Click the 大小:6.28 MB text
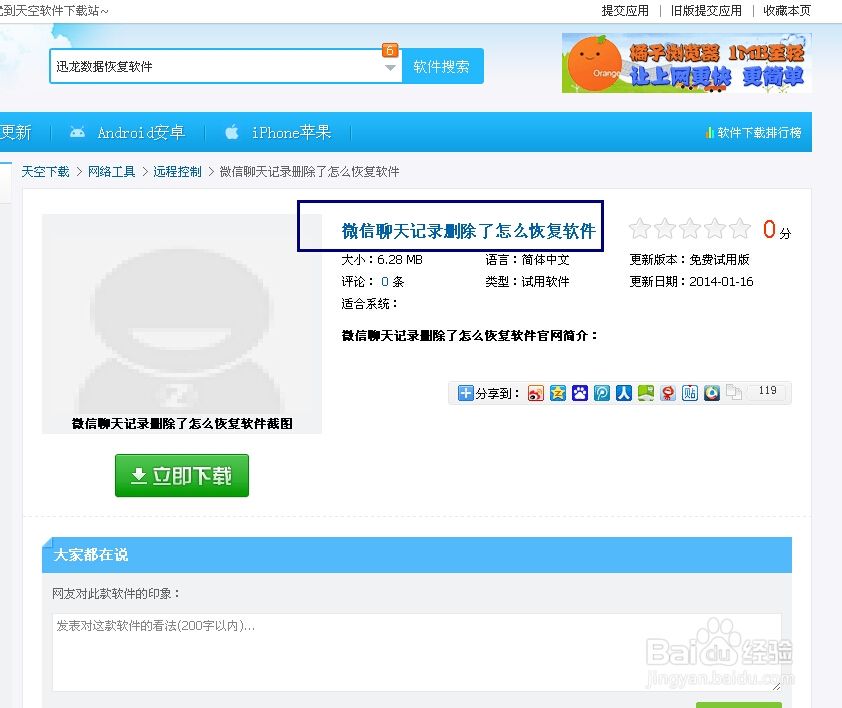The width and height of the screenshot is (842, 708). (382, 259)
